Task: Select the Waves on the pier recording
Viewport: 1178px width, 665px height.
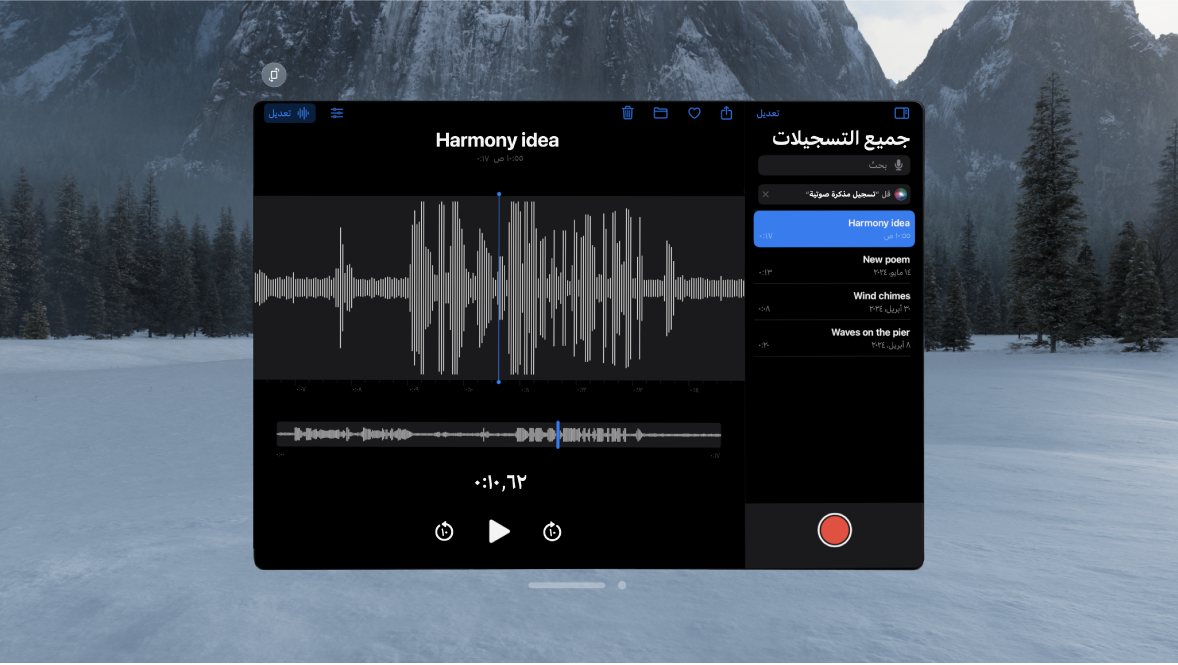Action: (834, 338)
